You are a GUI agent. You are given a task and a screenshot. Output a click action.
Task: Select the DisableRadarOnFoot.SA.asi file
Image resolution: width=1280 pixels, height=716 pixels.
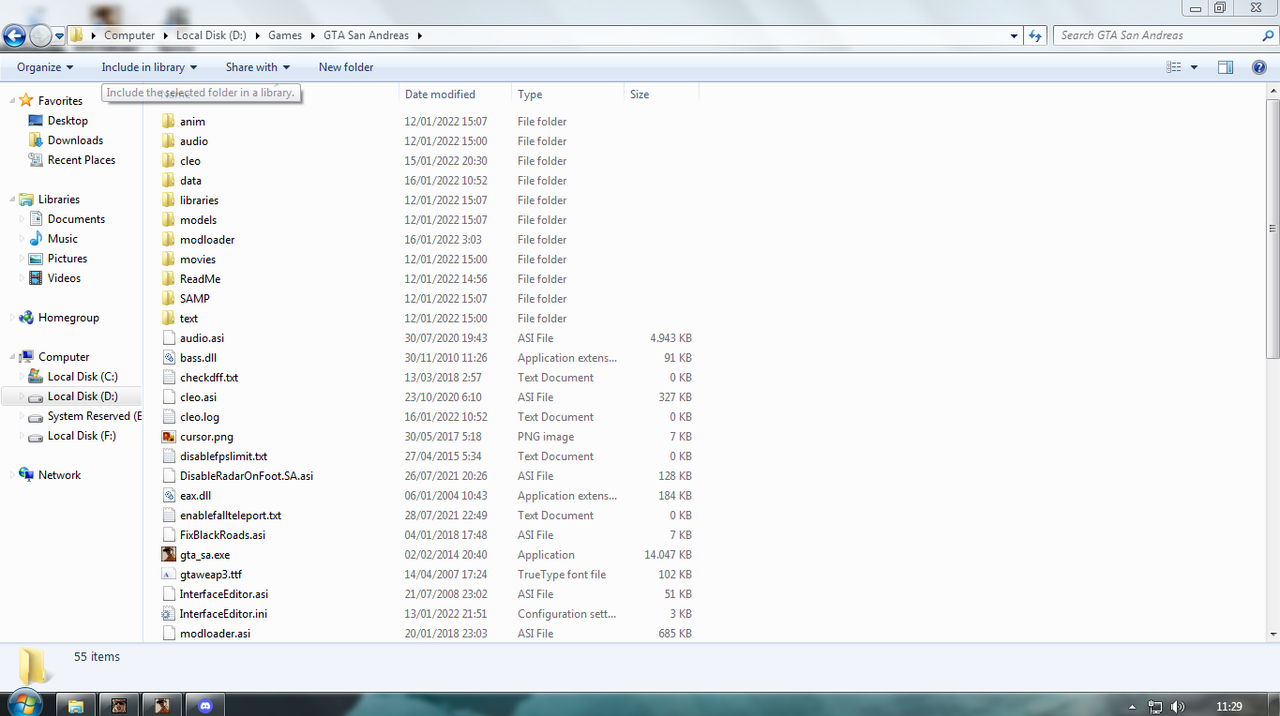[246, 476]
